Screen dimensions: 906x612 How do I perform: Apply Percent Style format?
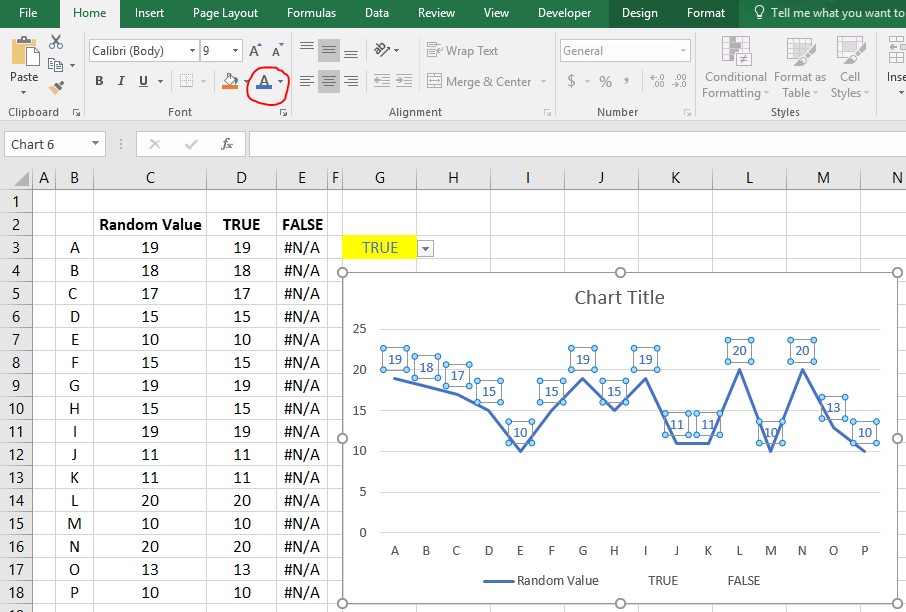pos(605,81)
